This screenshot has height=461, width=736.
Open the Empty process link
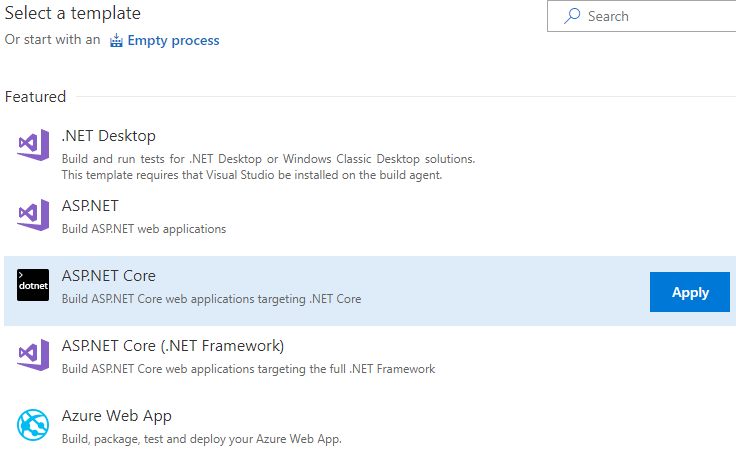tap(173, 41)
